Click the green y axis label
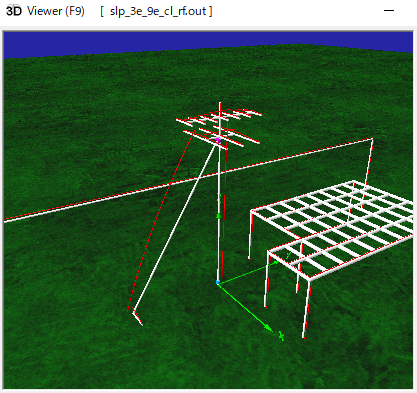Screen dimensions: 417x393 tap(288, 255)
